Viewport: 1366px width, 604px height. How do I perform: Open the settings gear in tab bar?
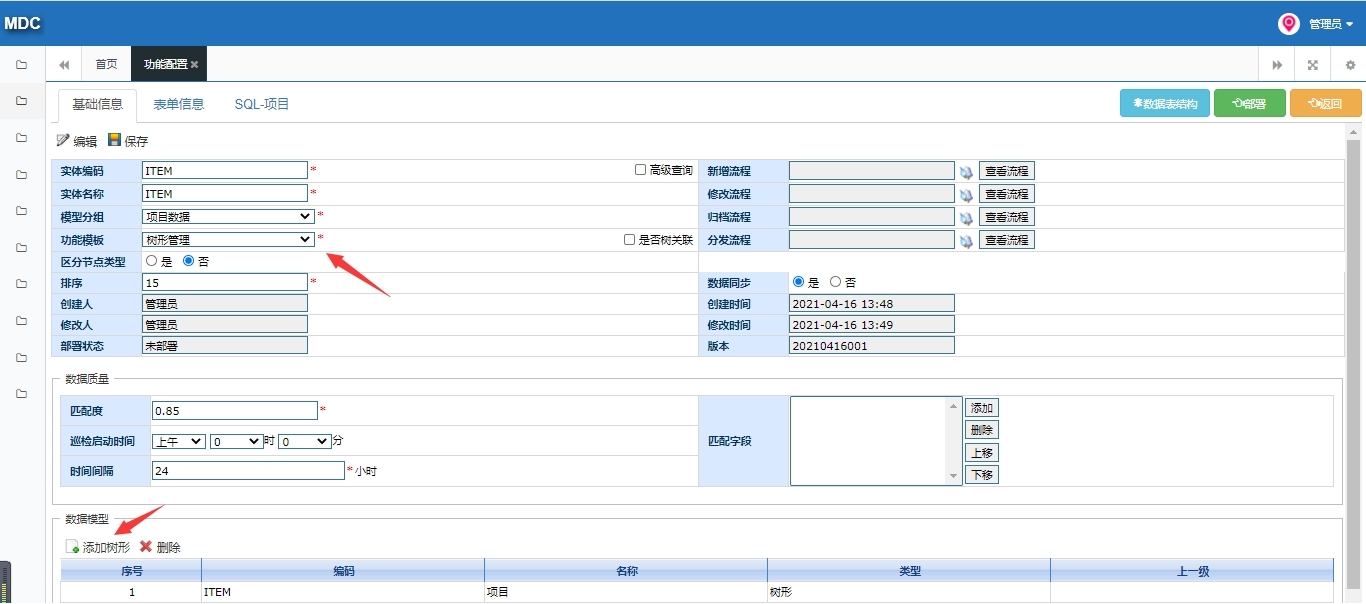(1350, 65)
